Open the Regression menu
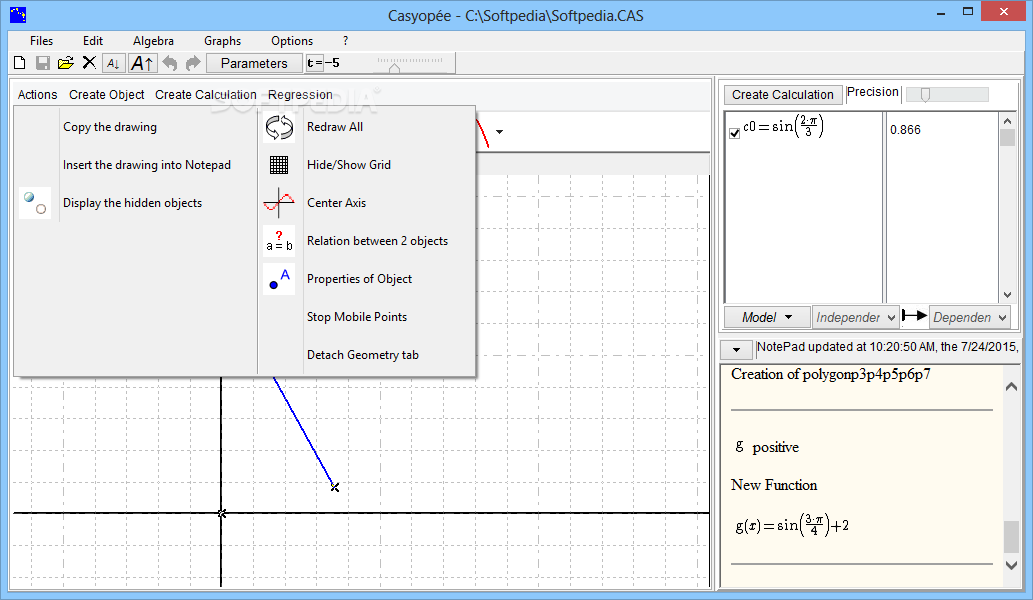1033x600 pixels. coord(300,95)
